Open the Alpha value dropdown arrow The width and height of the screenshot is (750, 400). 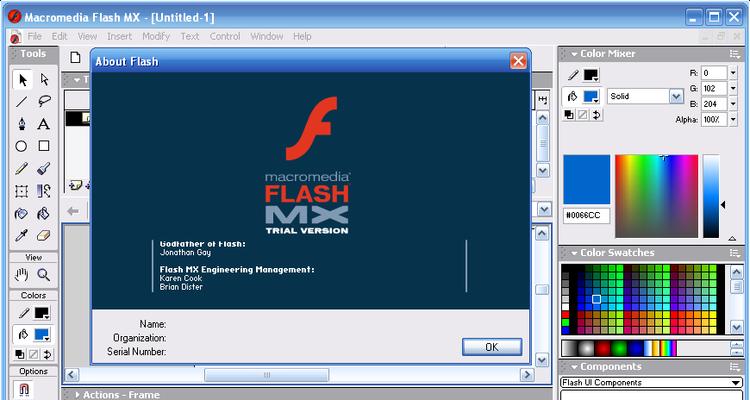coord(733,119)
